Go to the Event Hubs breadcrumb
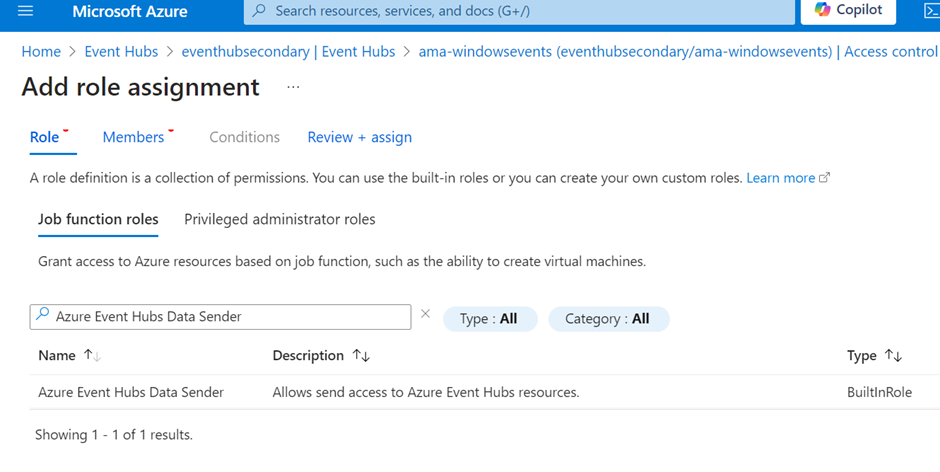The image size is (940, 472). 121,52
